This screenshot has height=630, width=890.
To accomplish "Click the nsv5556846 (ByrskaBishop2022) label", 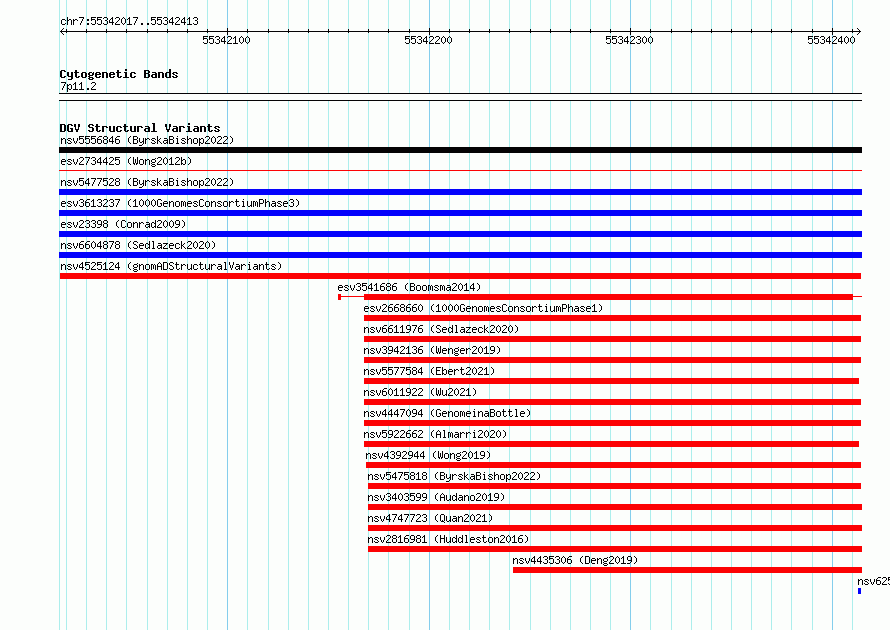I will (147, 140).
